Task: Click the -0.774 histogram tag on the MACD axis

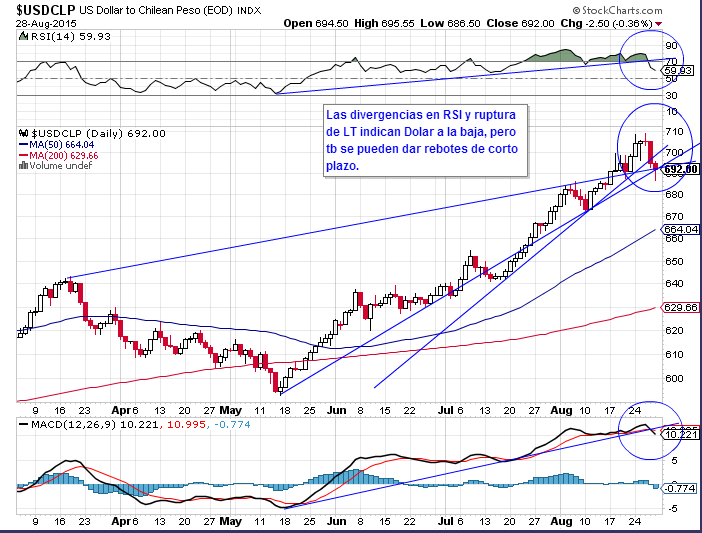Action: tap(679, 488)
